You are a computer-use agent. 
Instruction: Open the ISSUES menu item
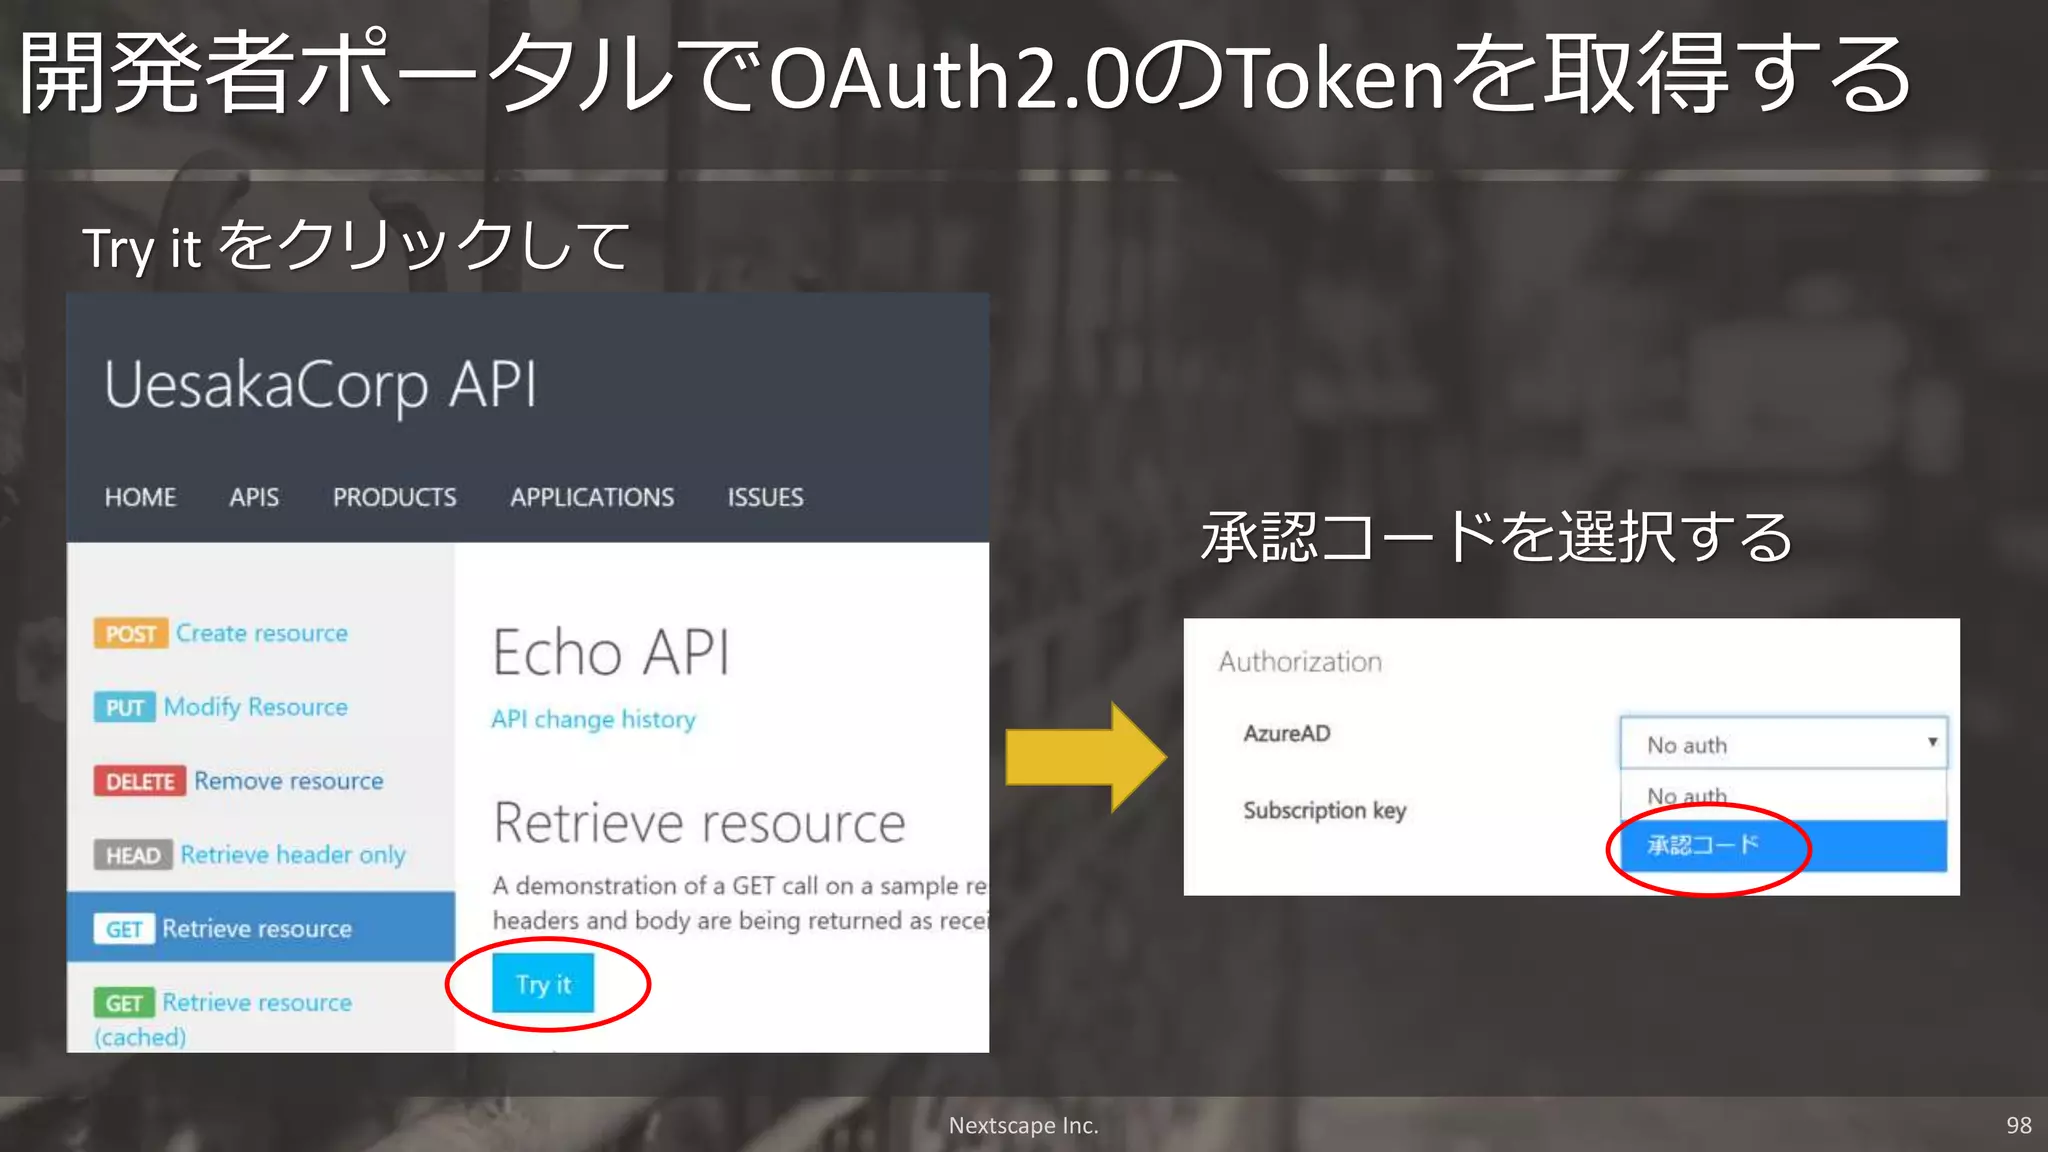pyautogui.click(x=765, y=497)
